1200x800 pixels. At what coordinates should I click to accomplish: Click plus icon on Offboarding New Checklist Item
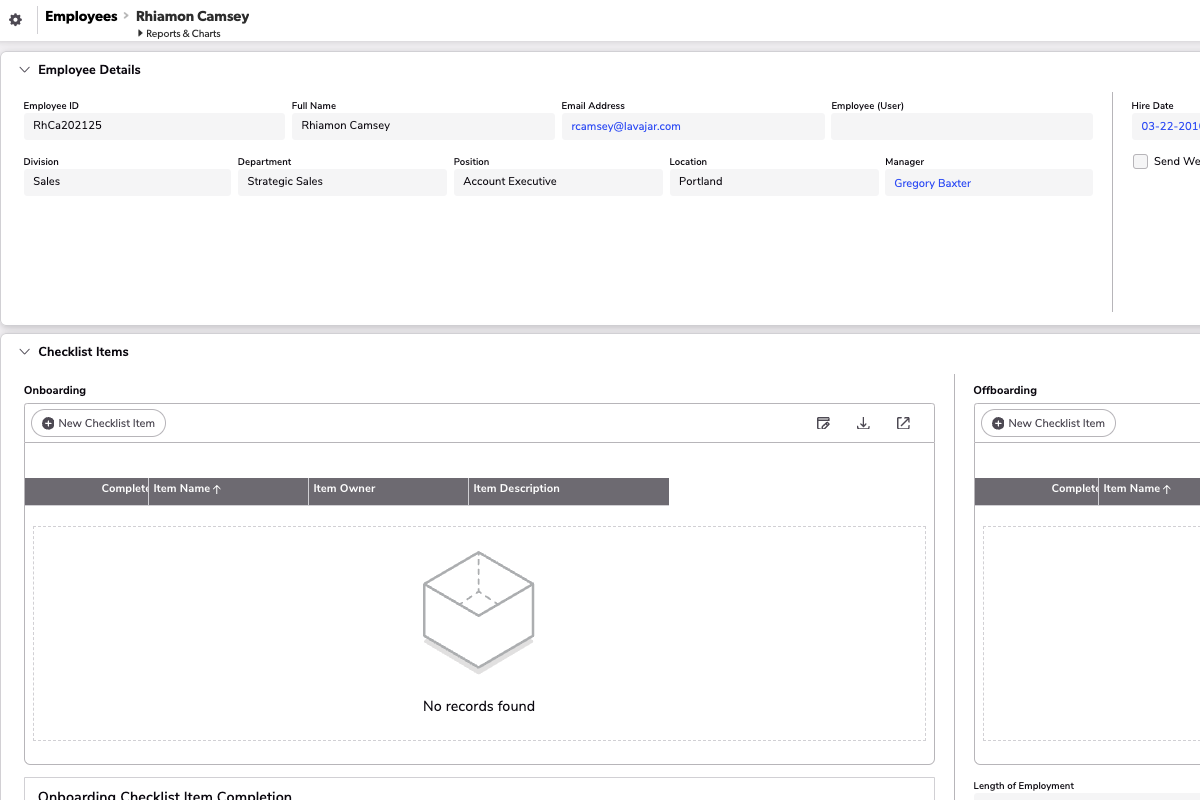coord(998,423)
